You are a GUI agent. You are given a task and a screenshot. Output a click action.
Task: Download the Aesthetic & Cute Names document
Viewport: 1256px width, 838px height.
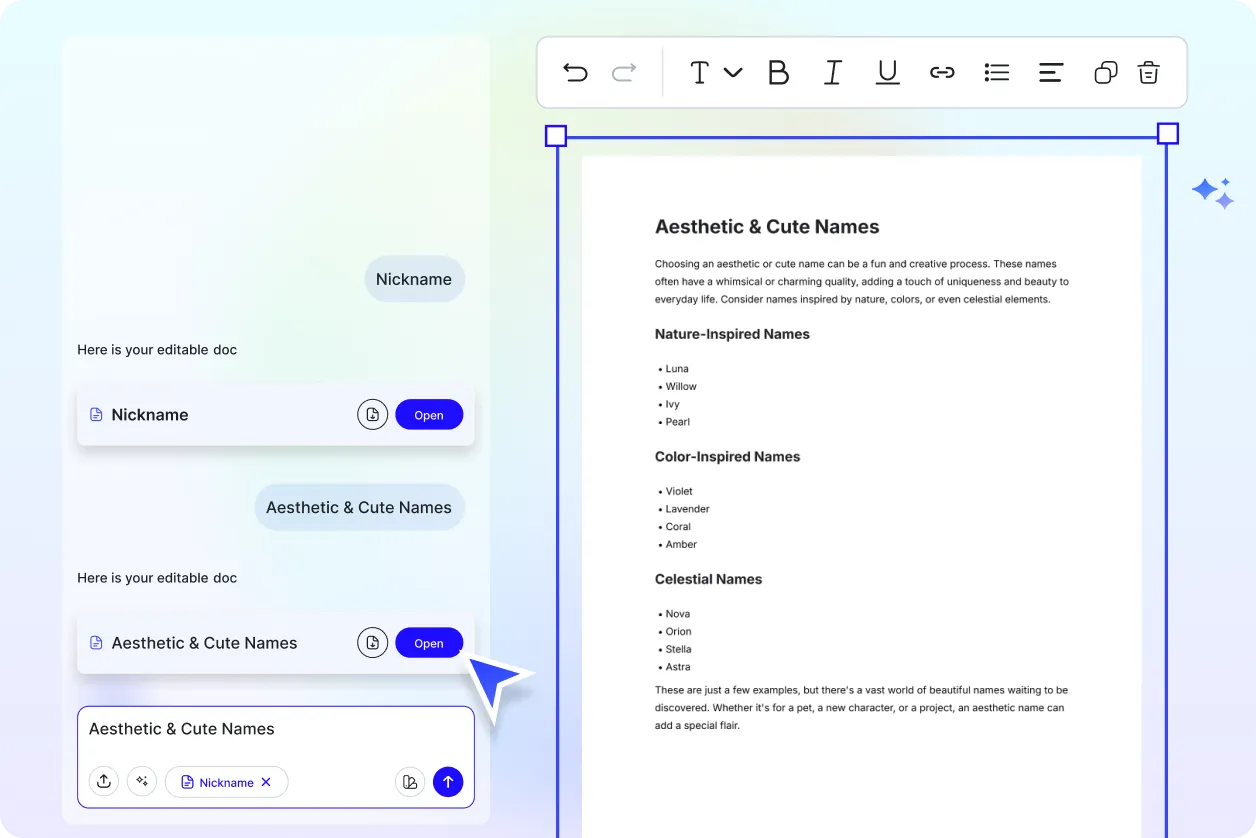[x=372, y=643]
